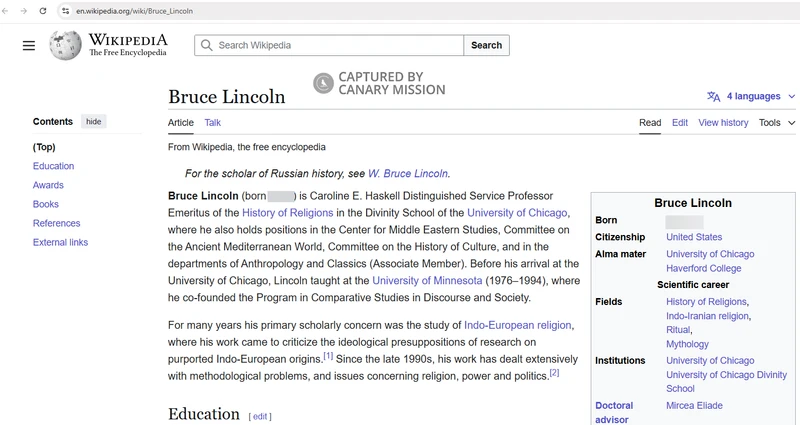Click the browser forward arrow
800x425 pixels.
pos(24,11)
